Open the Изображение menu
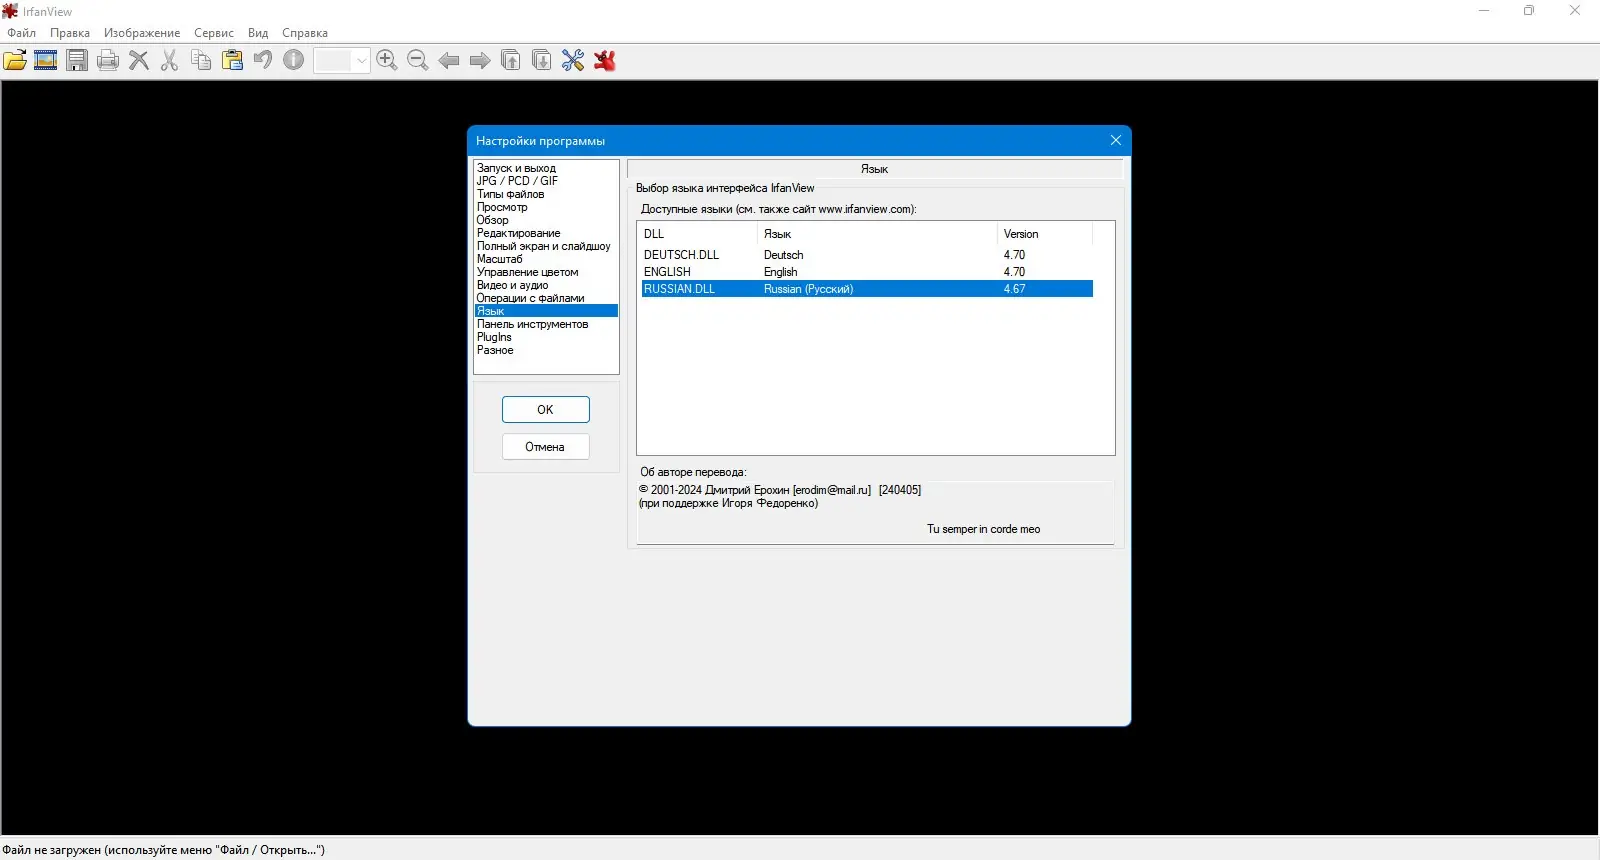Viewport: 1600px width, 860px height. [142, 33]
